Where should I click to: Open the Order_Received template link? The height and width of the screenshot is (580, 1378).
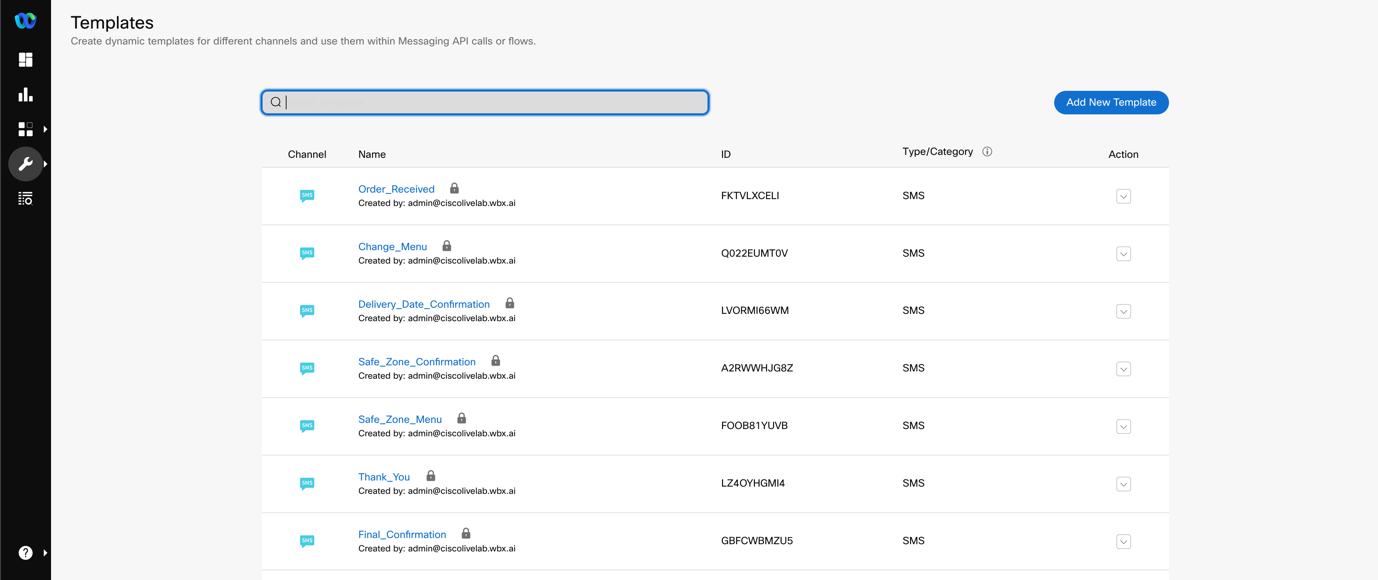pyautogui.click(x=396, y=189)
